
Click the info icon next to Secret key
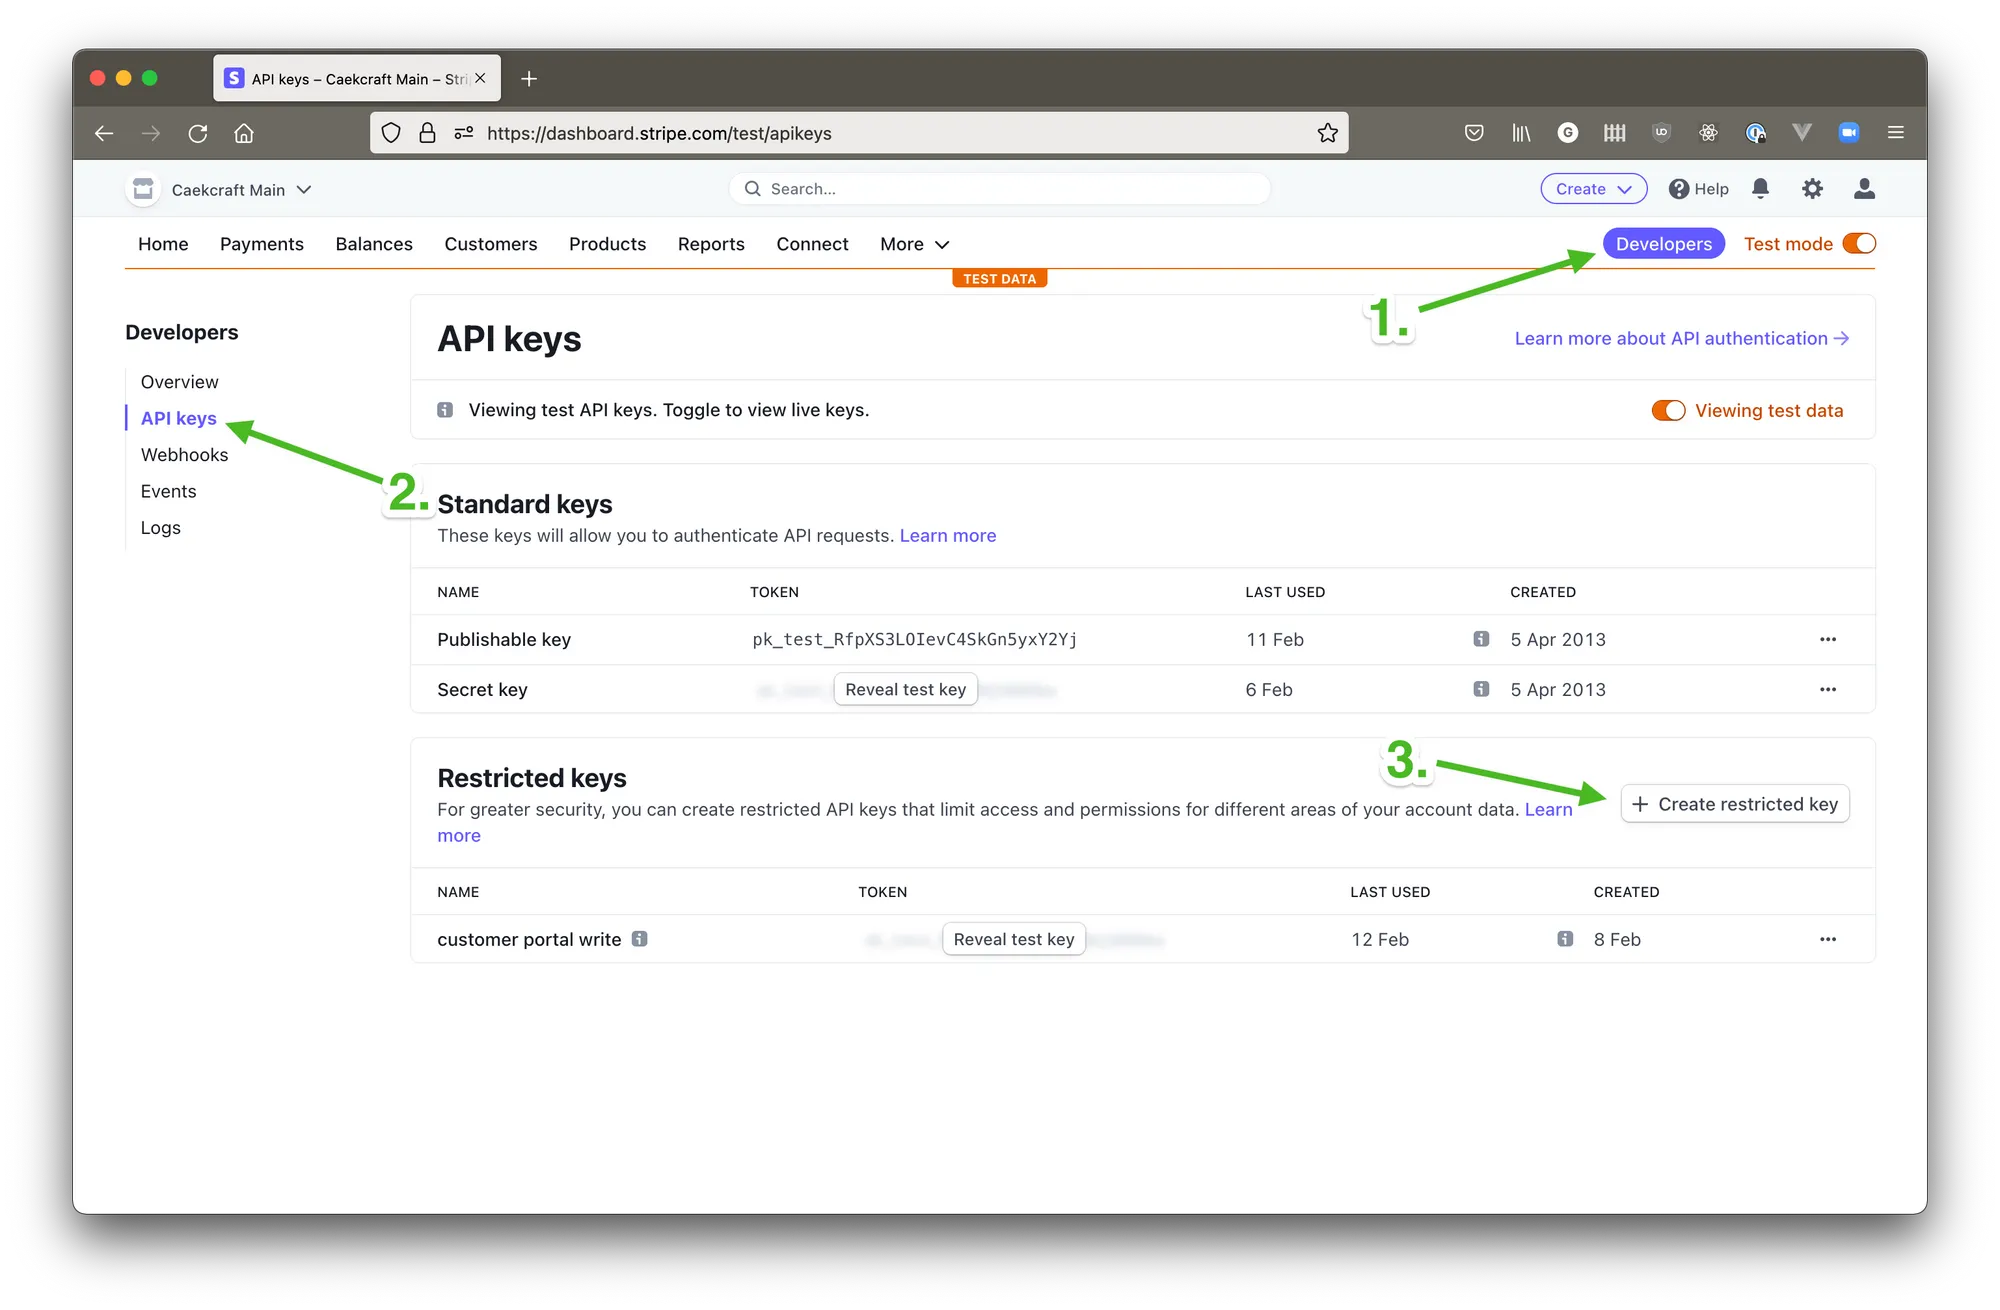[1481, 689]
